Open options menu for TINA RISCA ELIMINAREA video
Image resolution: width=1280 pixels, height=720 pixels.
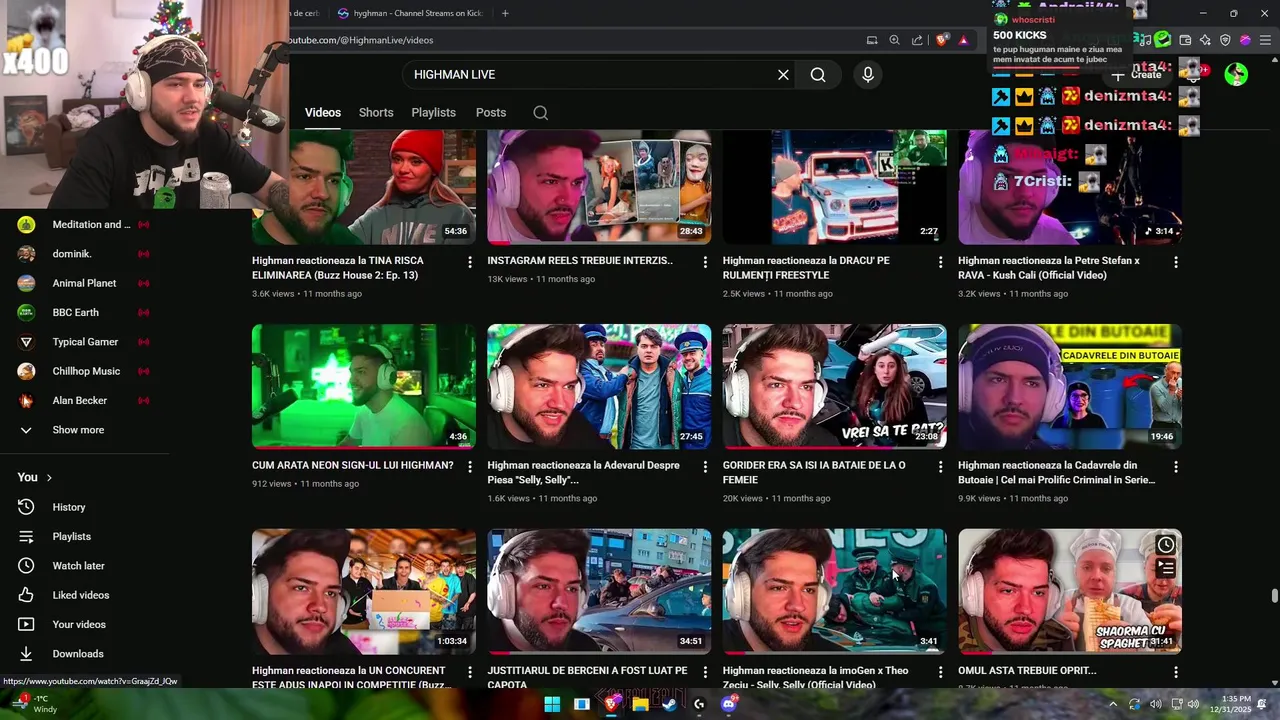(x=470, y=262)
